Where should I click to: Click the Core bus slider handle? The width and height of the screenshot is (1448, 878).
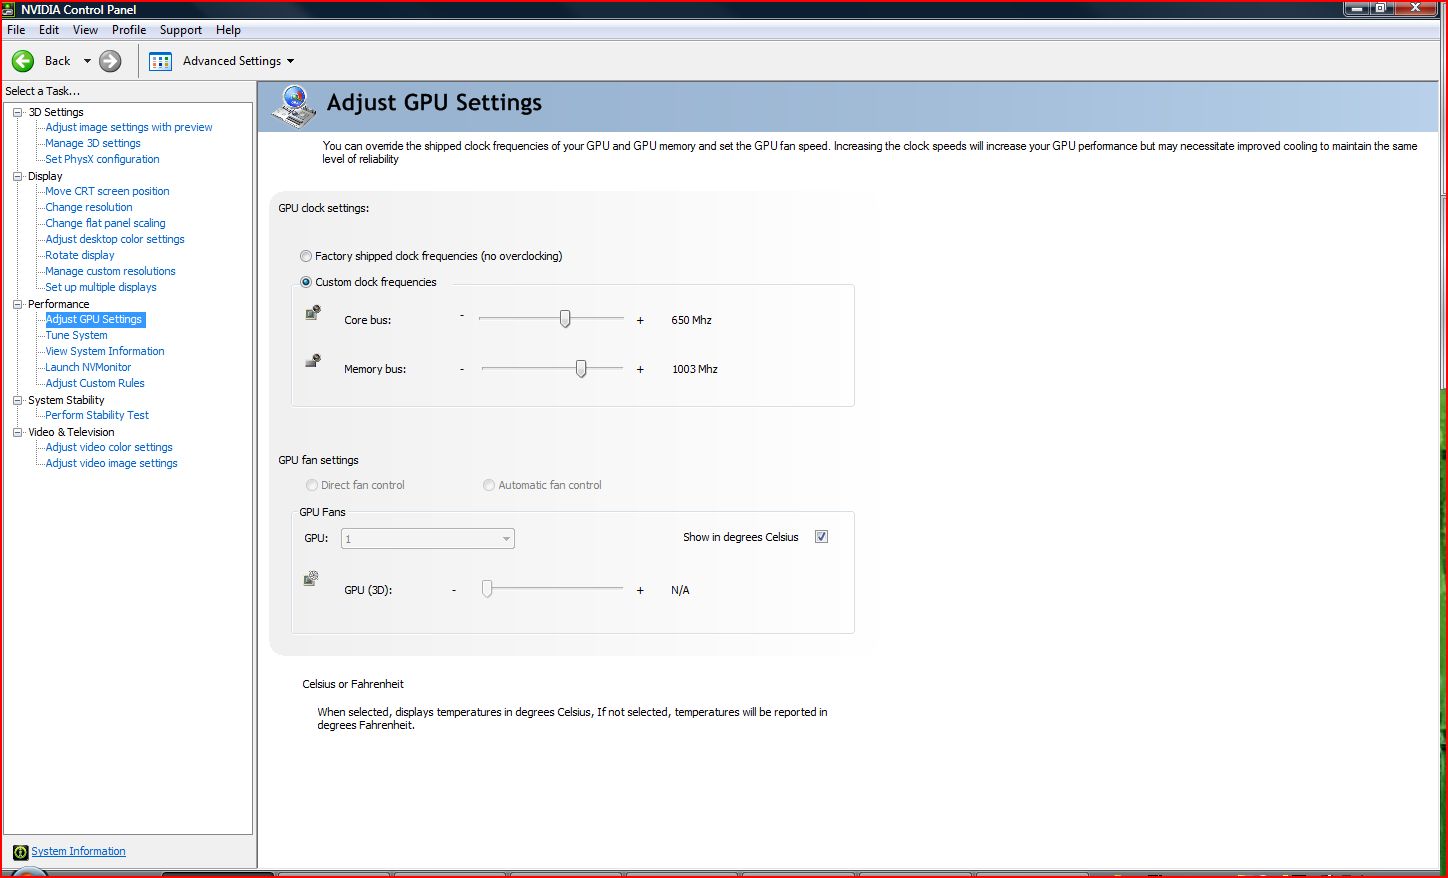(565, 319)
